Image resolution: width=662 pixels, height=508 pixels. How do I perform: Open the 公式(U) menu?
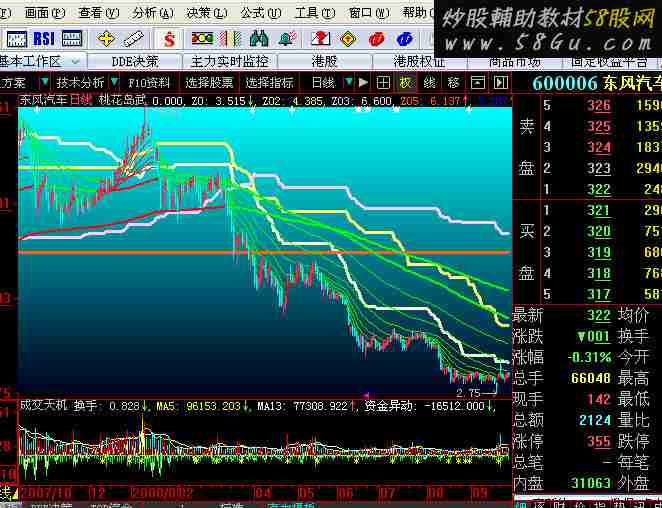pyautogui.click(x=261, y=14)
